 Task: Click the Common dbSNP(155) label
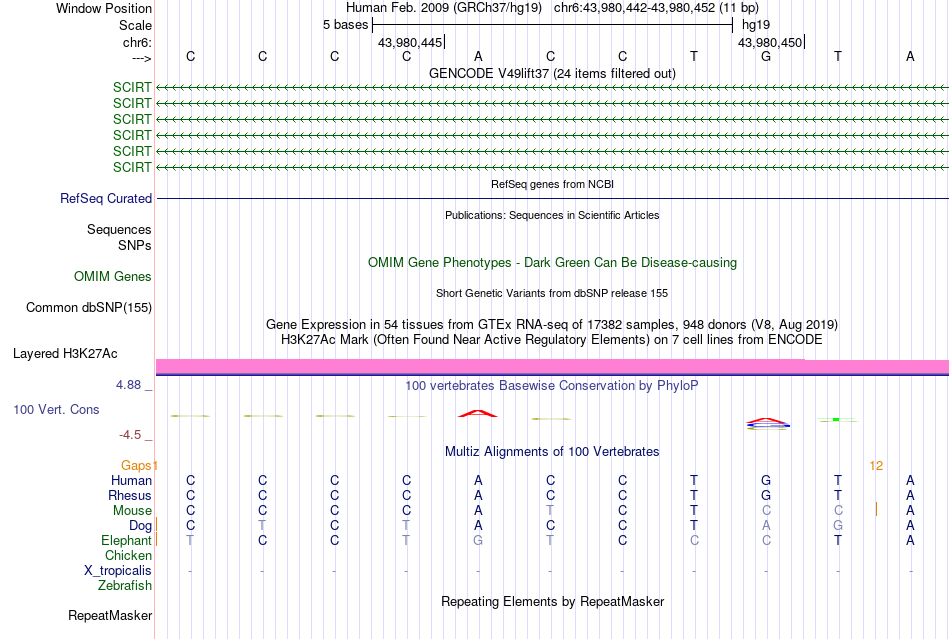pyautogui.click(x=88, y=308)
